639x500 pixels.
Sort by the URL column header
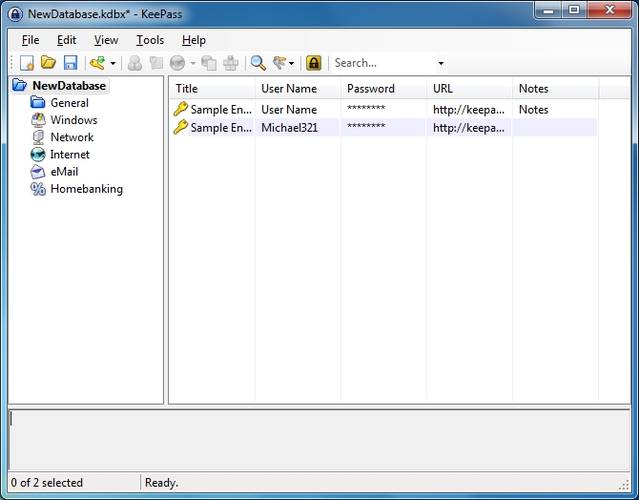pyautogui.click(x=469, y=89)
